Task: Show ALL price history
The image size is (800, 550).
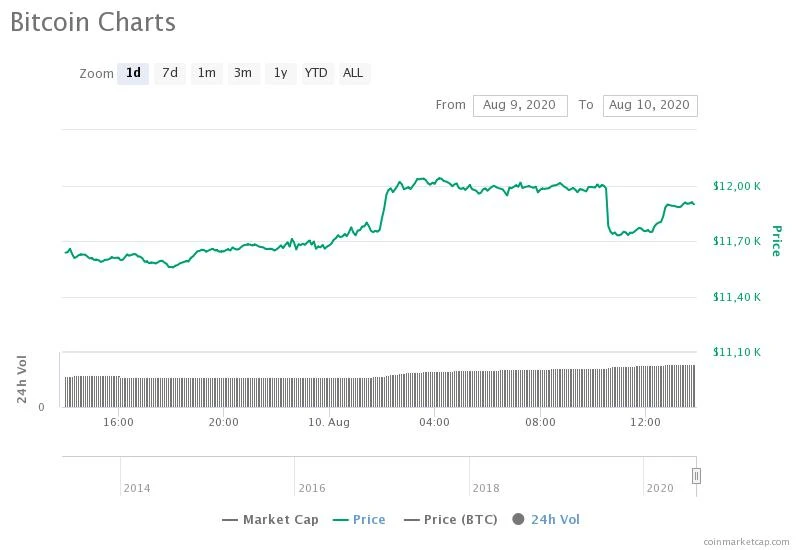Action: click(x=353, y=73)
